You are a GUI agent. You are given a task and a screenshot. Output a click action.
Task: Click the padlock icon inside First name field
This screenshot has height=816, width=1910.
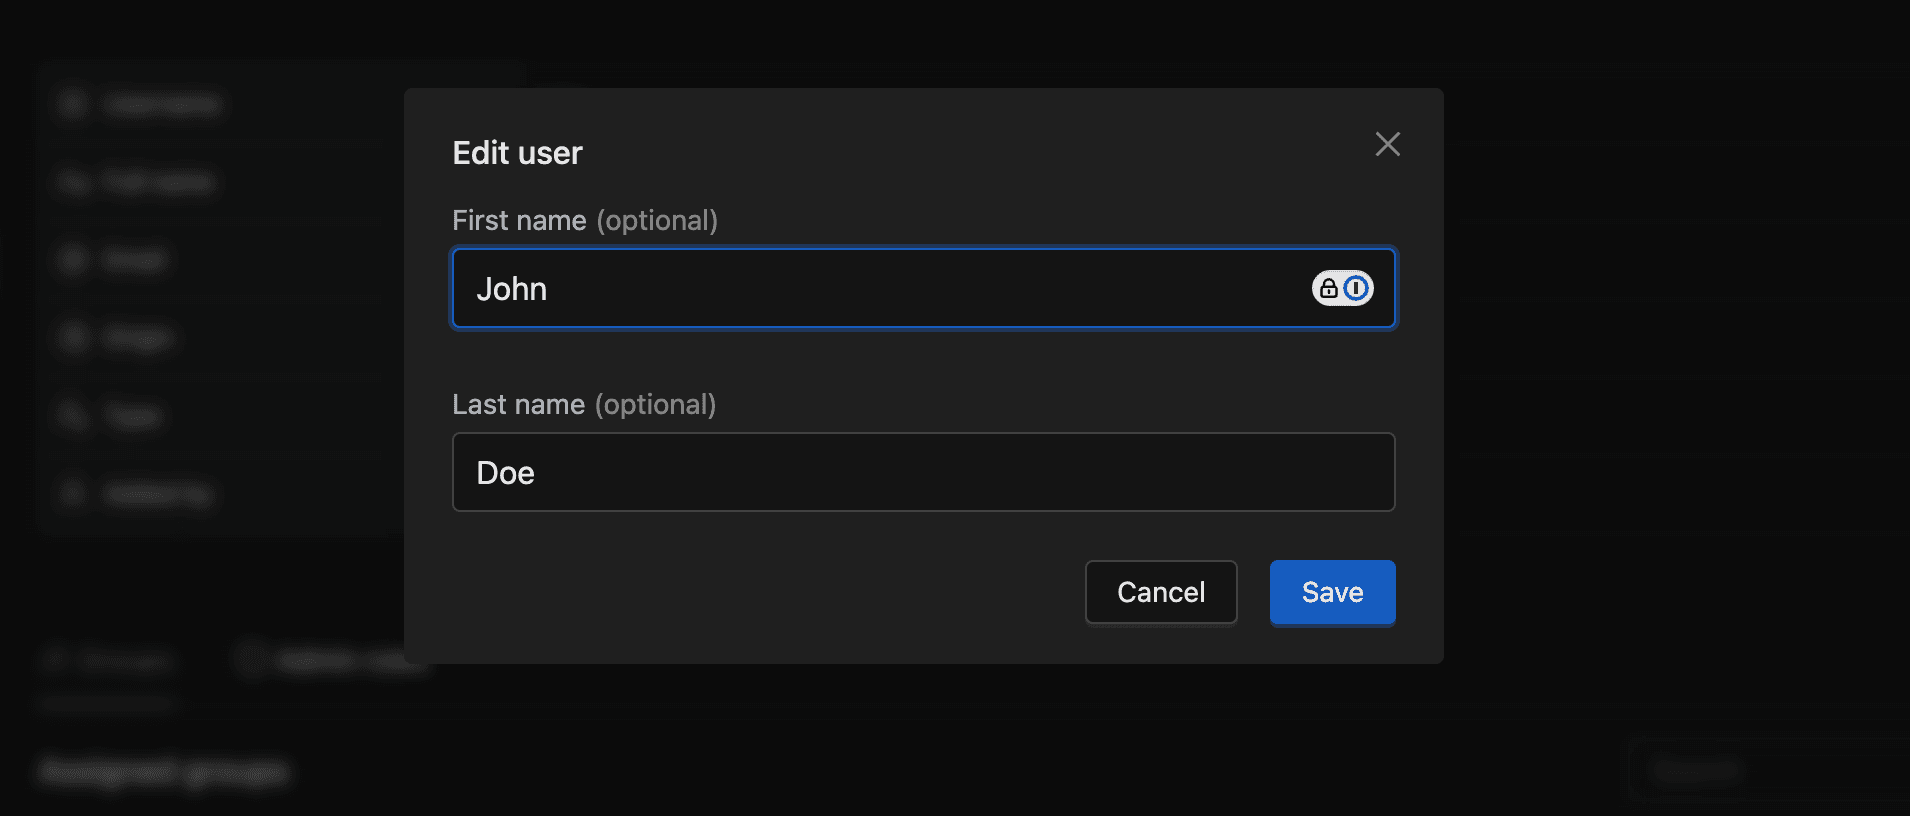(x=1328, y=289)
